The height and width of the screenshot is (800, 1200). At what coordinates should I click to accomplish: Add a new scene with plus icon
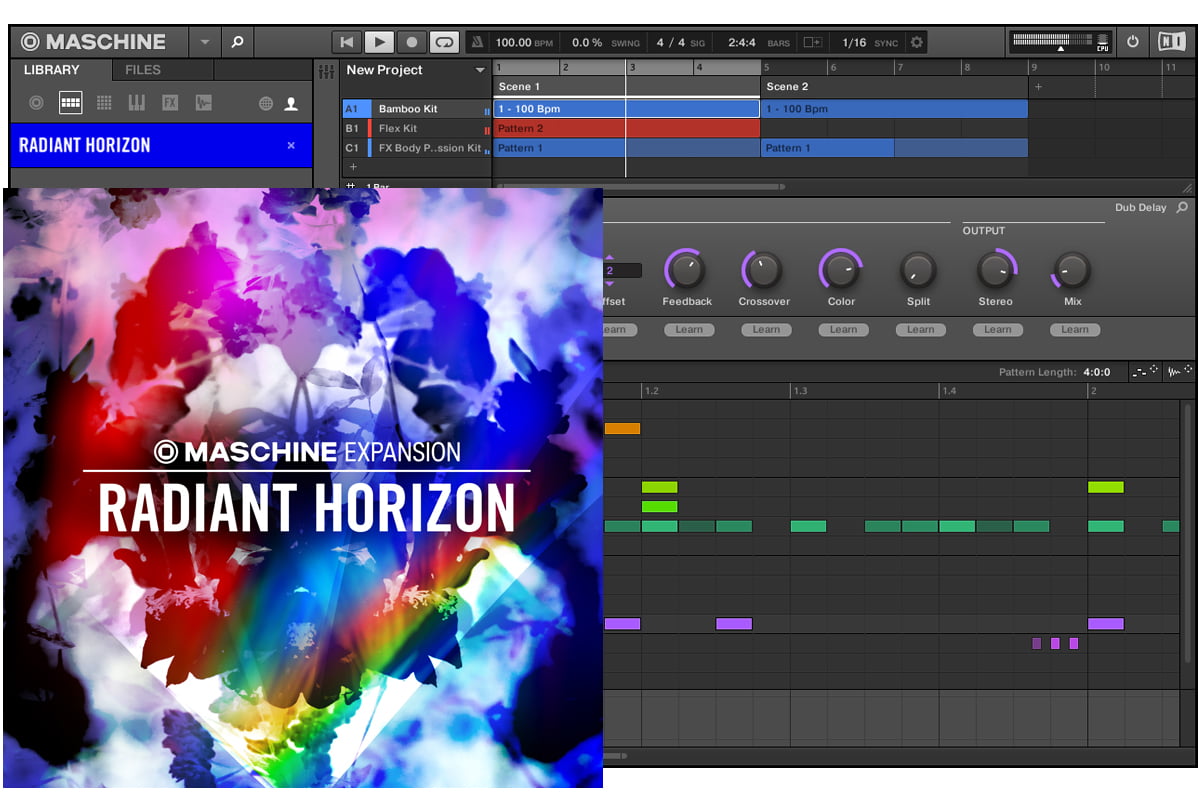pos(1038,87)
